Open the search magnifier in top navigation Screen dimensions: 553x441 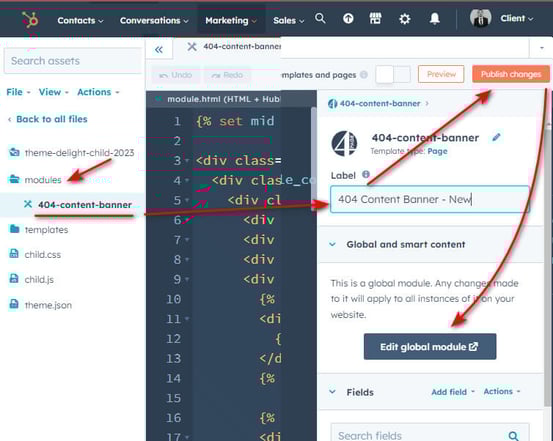[x=320, y=18]
